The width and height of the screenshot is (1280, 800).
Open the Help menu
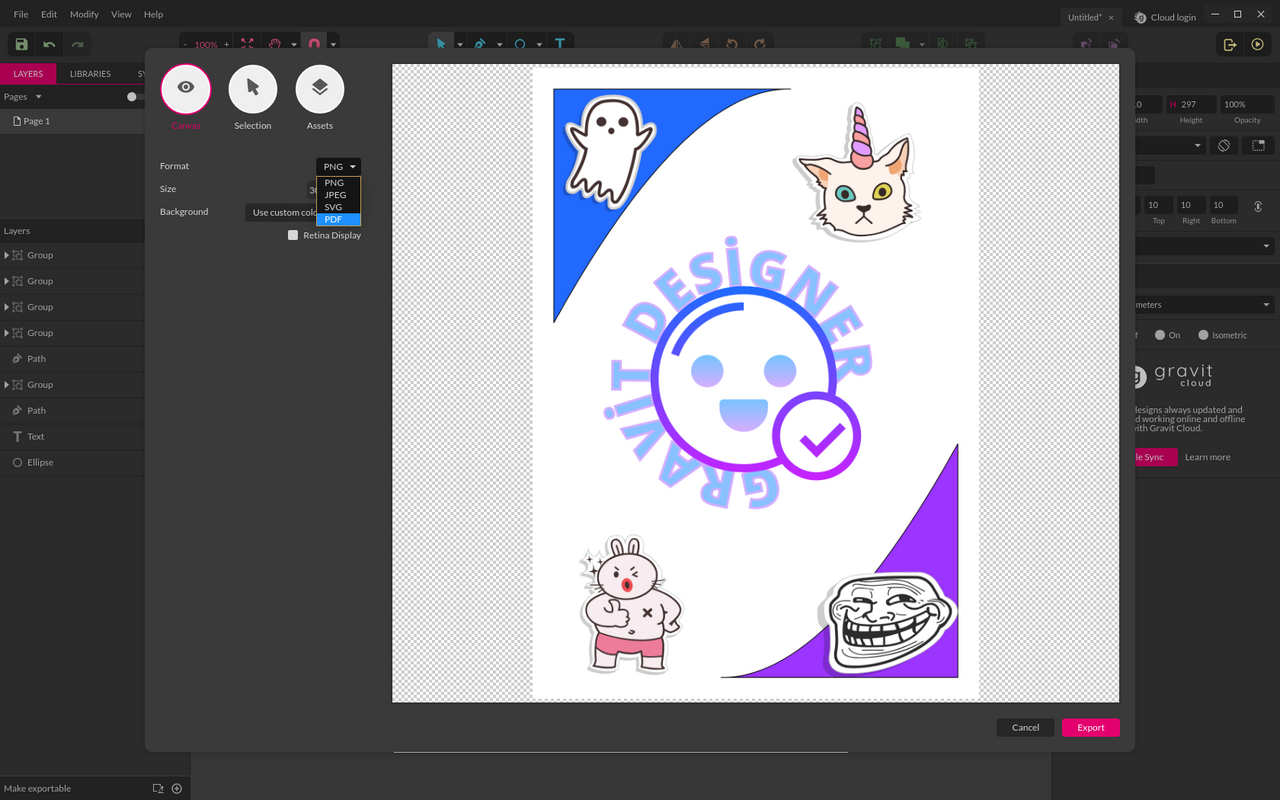click(153, 15)
